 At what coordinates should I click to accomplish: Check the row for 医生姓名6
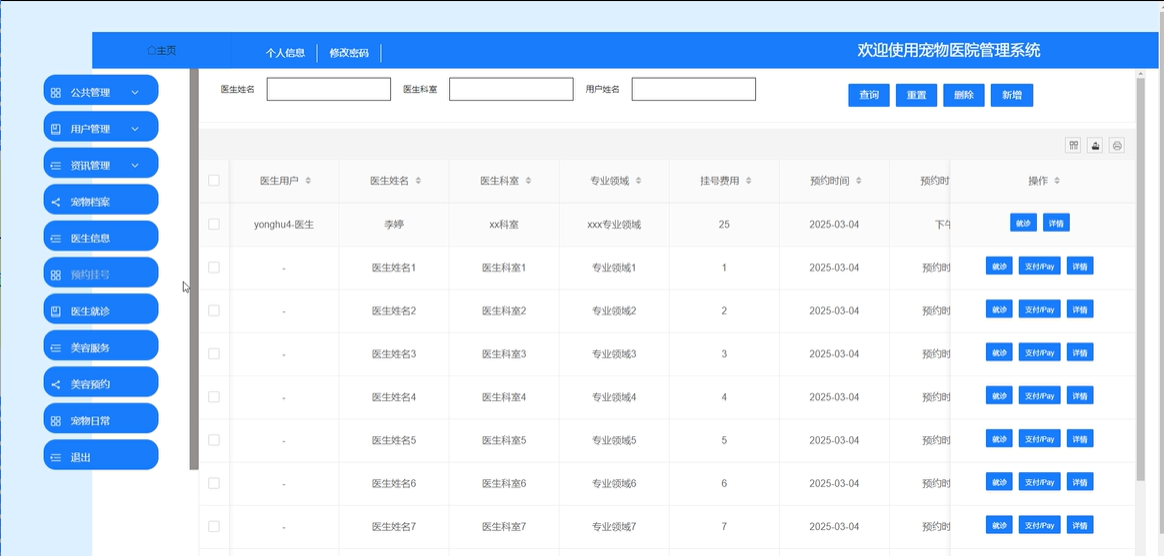click(x=214, y=483)
